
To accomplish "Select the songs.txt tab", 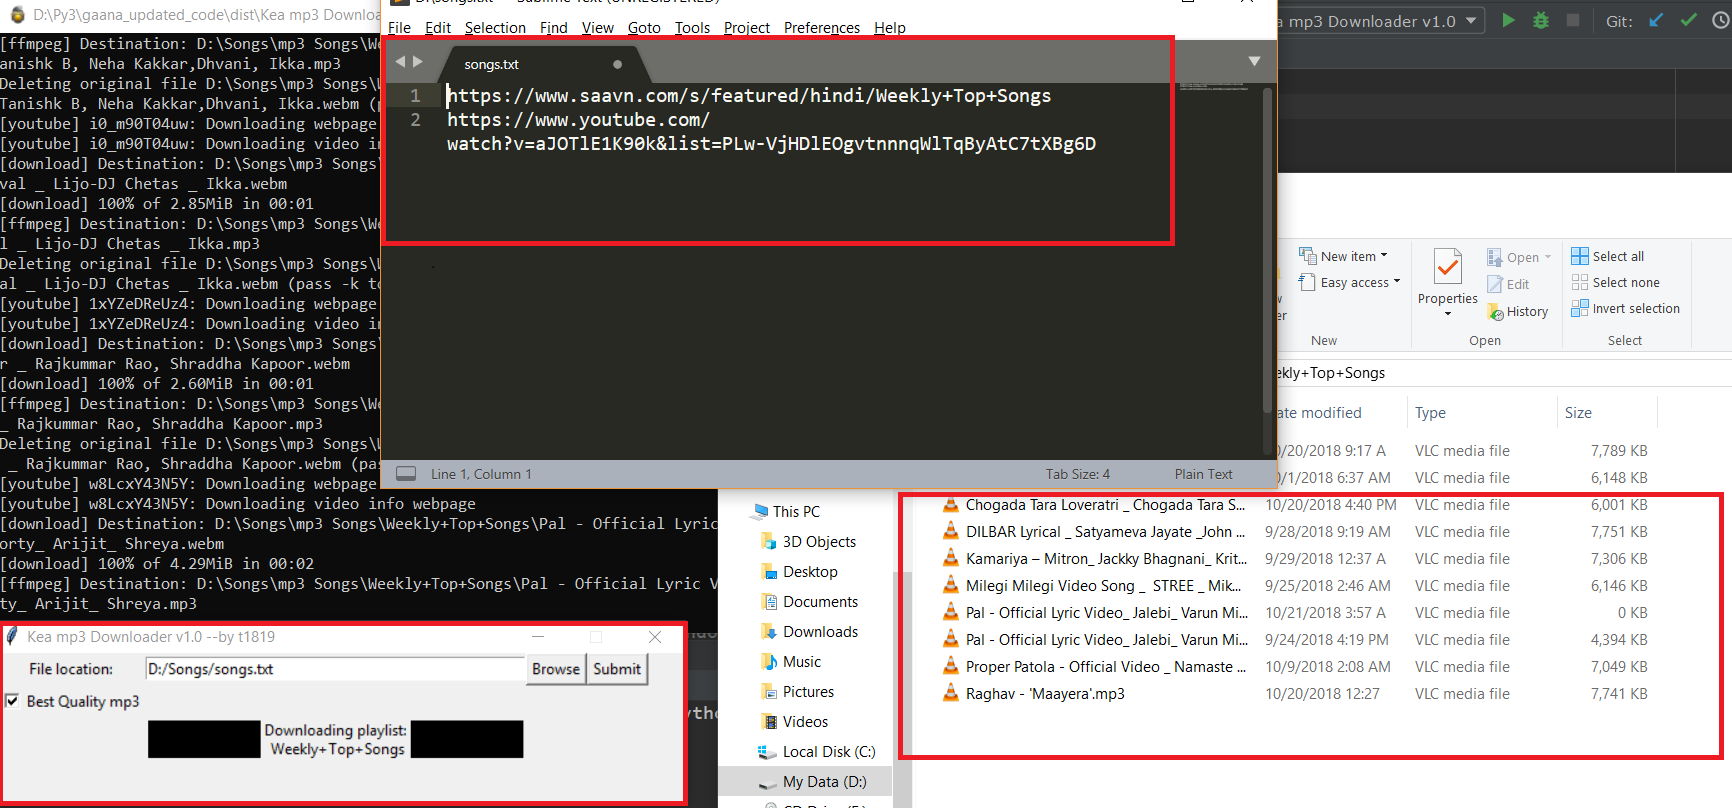I will click(x=542, y=64).
